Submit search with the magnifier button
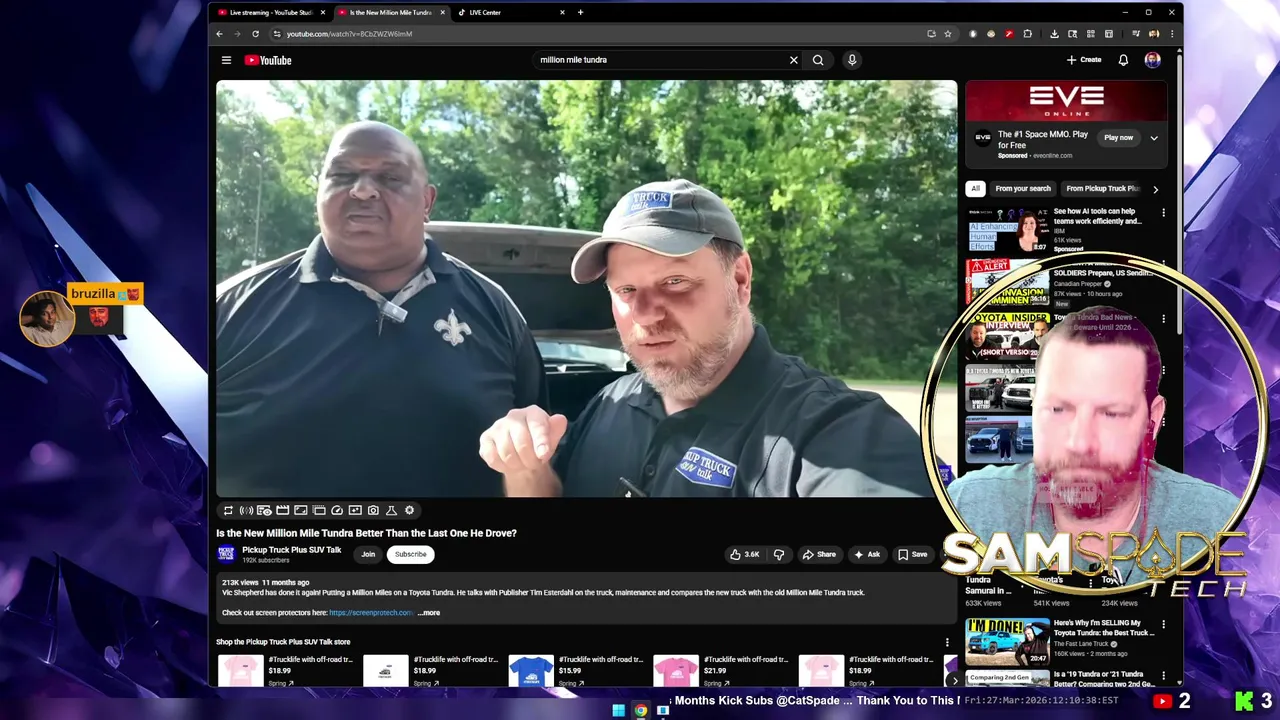The height and width of the screenshot is (720, 1280). (x=818, y=60)
